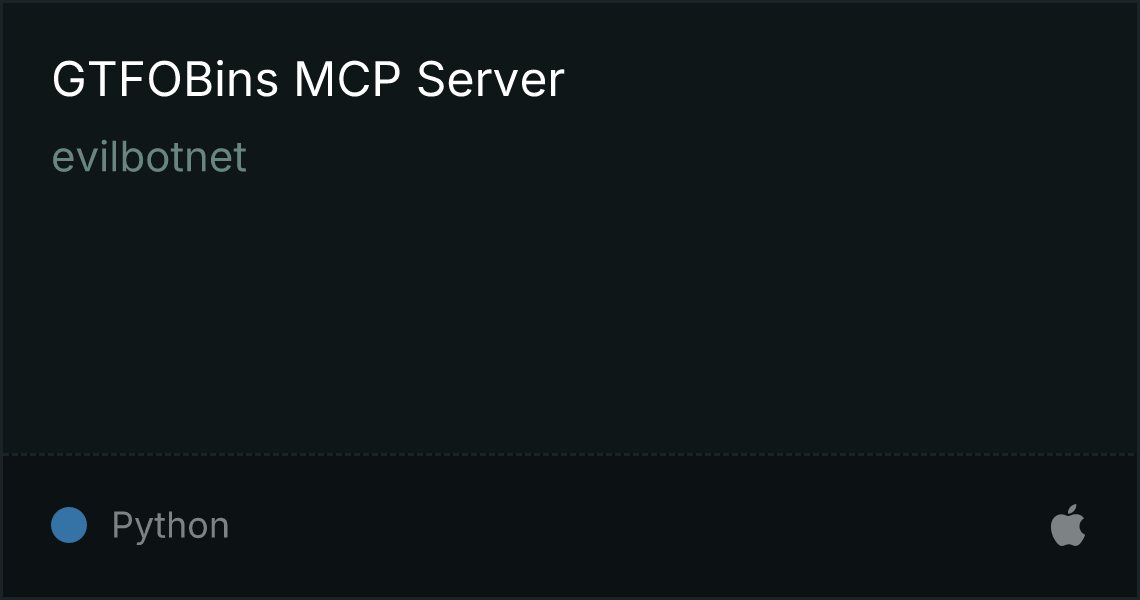
Task: Click the card's dark body below evilbotnet
Action: (x=570, y=313)
